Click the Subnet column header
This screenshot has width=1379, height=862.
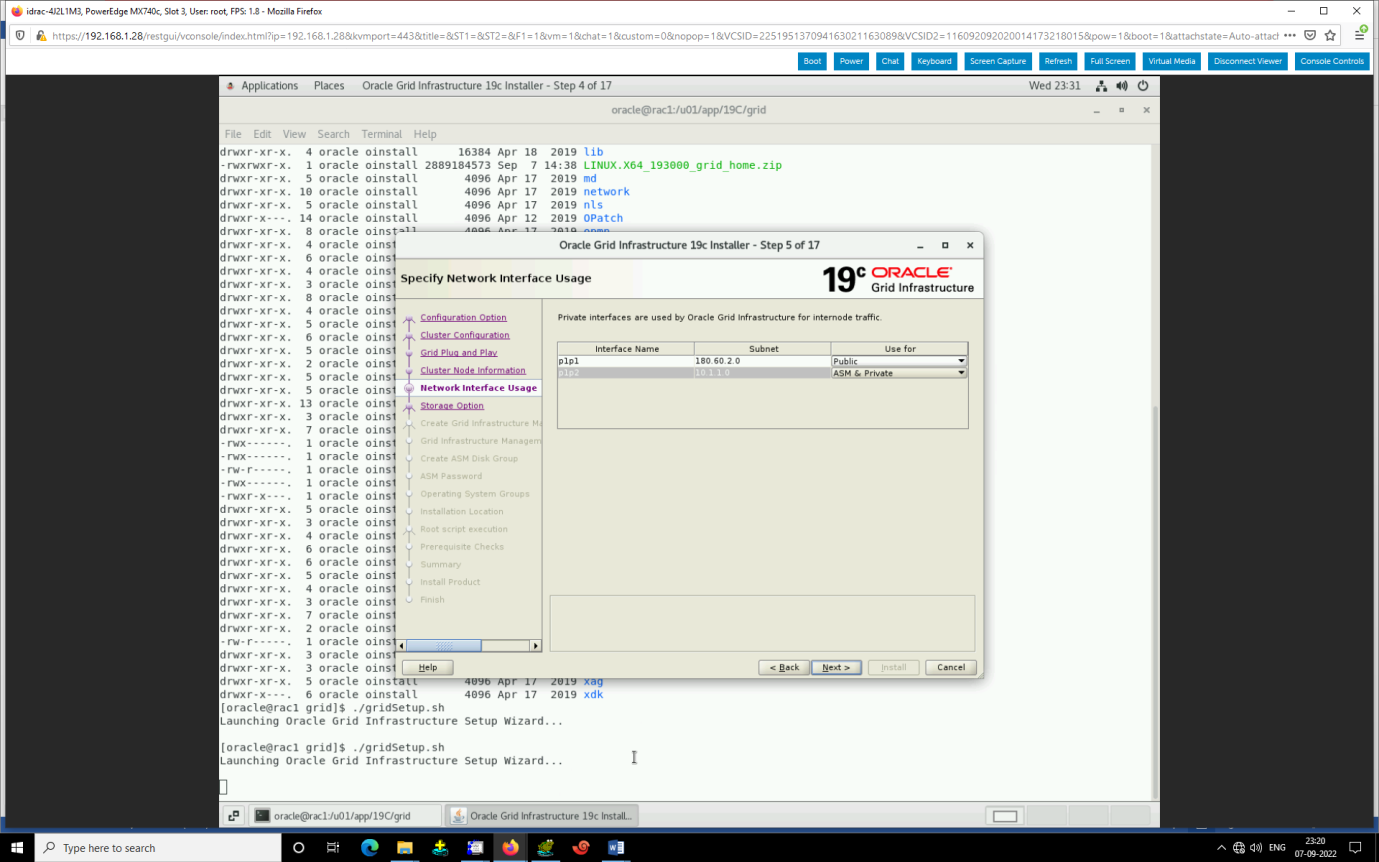pos(762,349)
